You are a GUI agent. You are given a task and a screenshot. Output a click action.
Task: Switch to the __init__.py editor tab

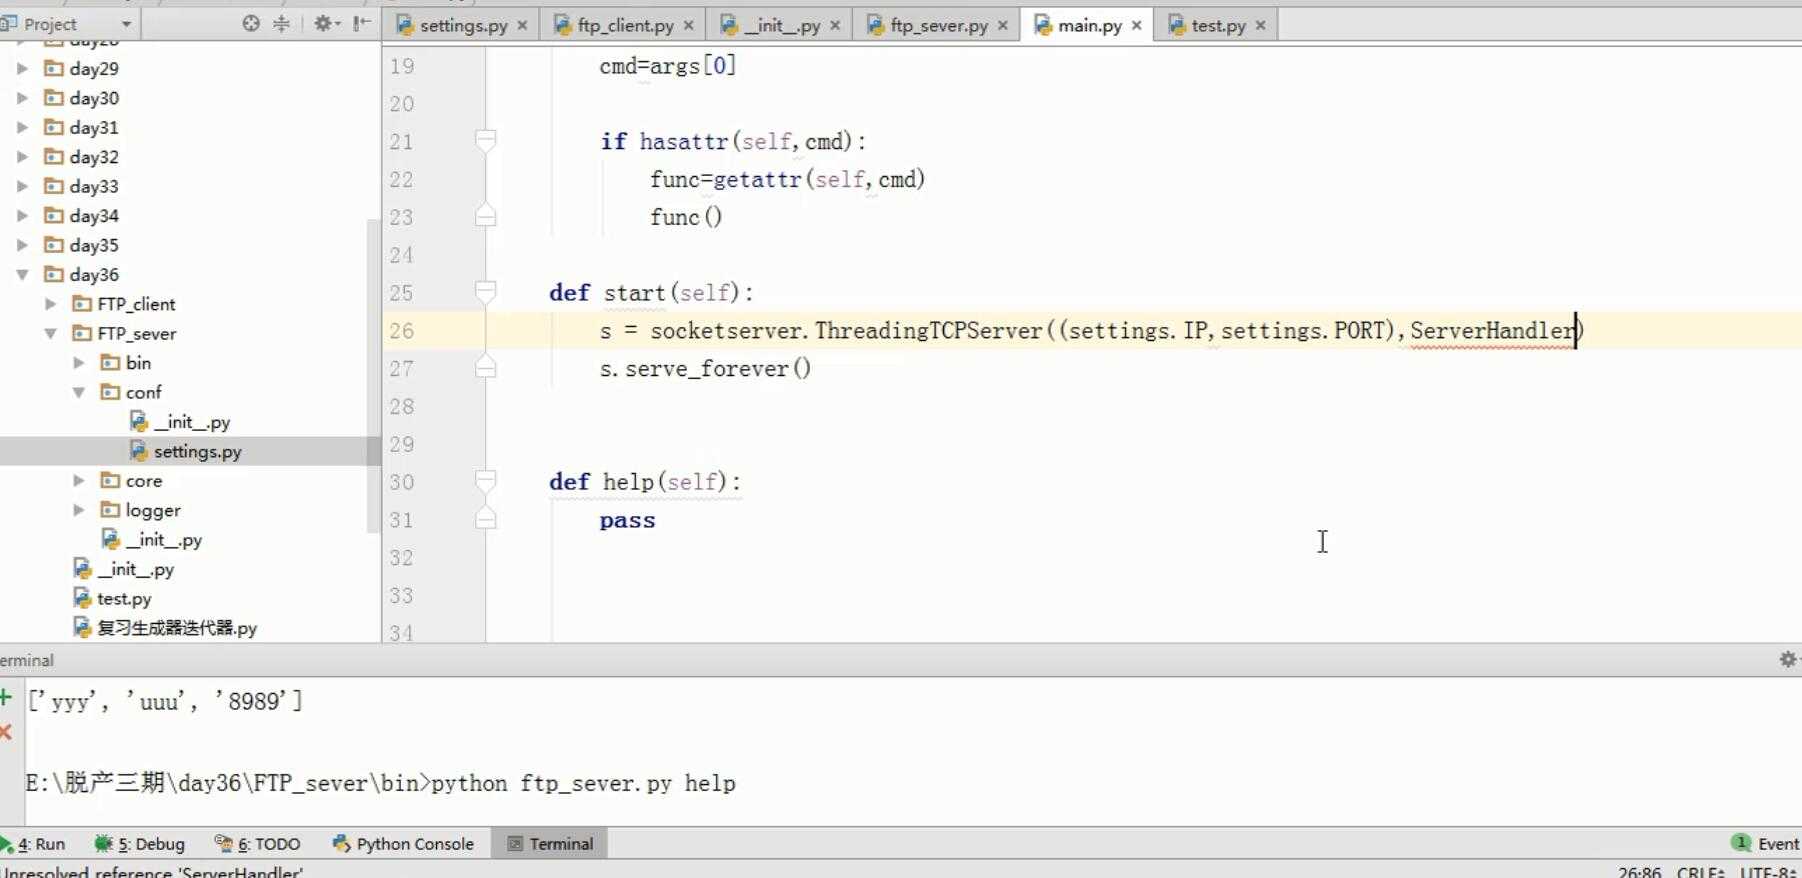(781, 25)
